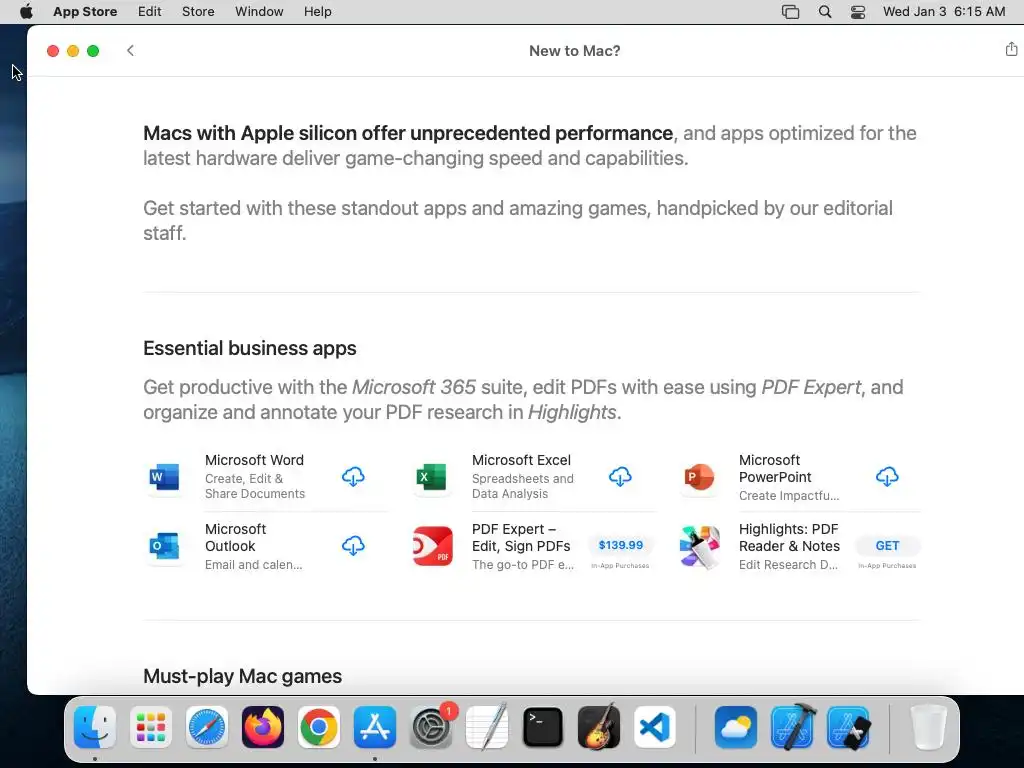1024x768 pixels.
Task: Launch GarageBand from the Dock
Action: click(599, 727)
